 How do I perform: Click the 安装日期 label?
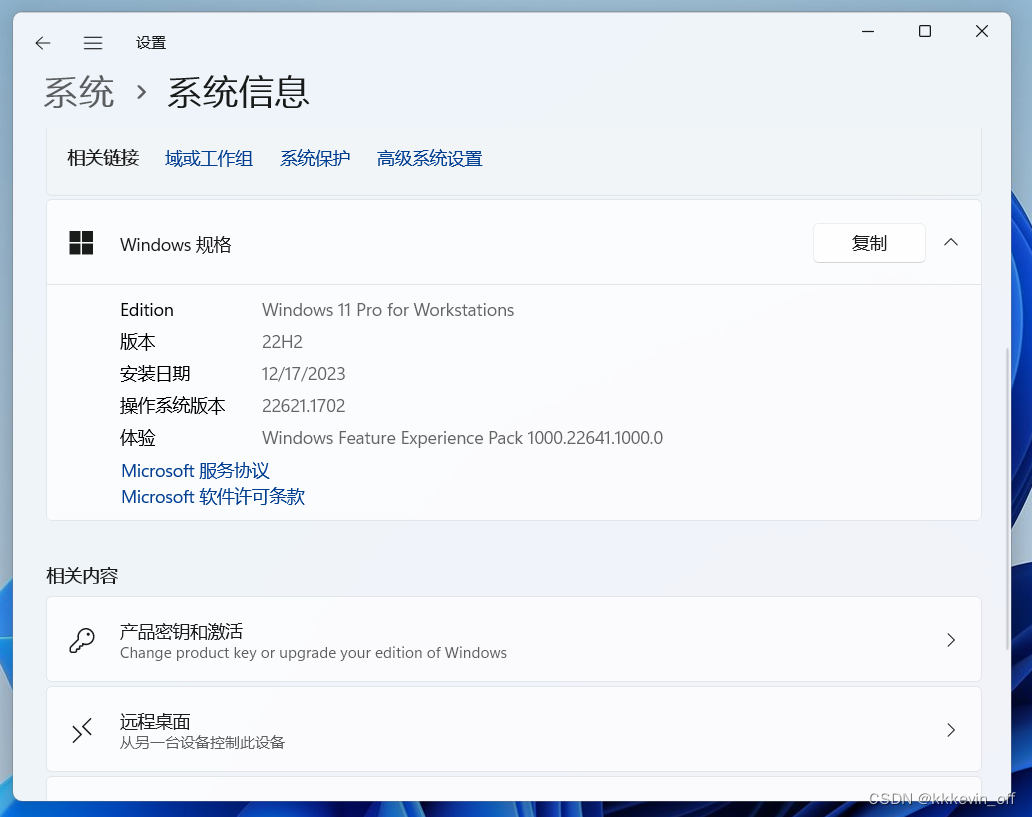(x=155, y=374)
